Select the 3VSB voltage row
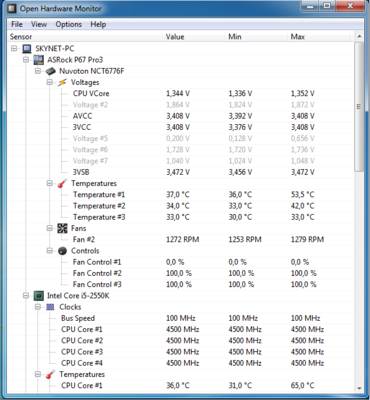 click(180, 172)
